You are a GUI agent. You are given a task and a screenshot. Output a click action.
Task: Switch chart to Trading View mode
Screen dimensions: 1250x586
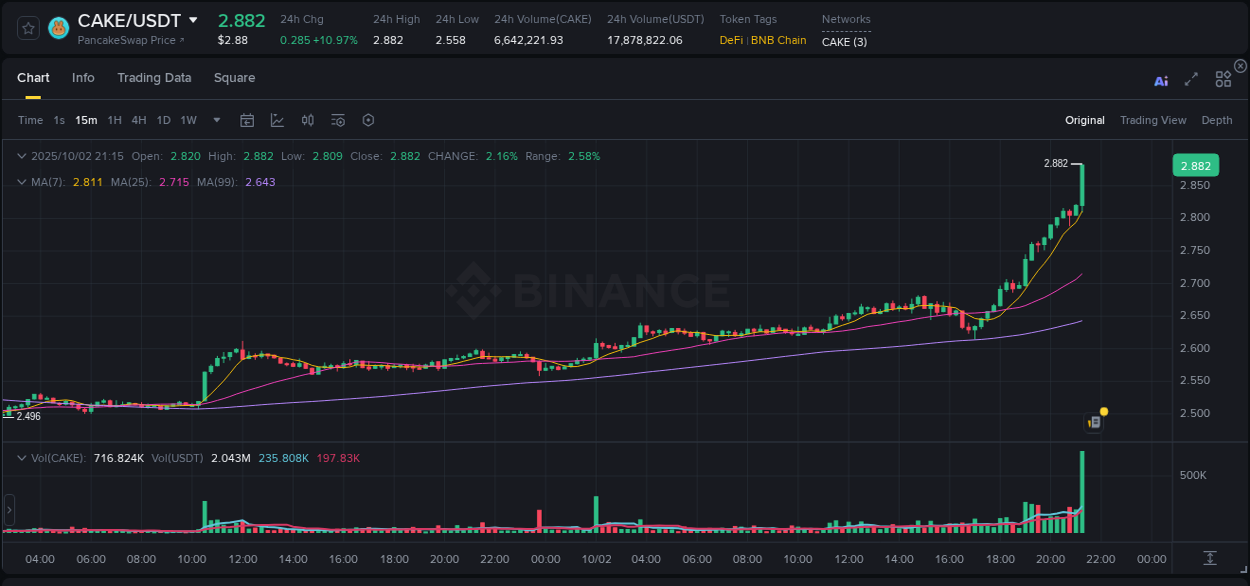click(x=1153, y=119)
